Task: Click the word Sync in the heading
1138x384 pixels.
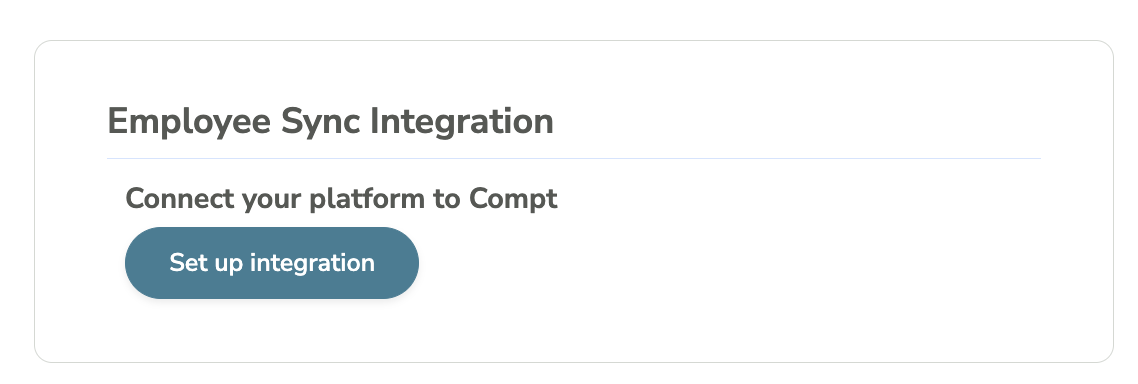Action: click(x=320, y=121)
